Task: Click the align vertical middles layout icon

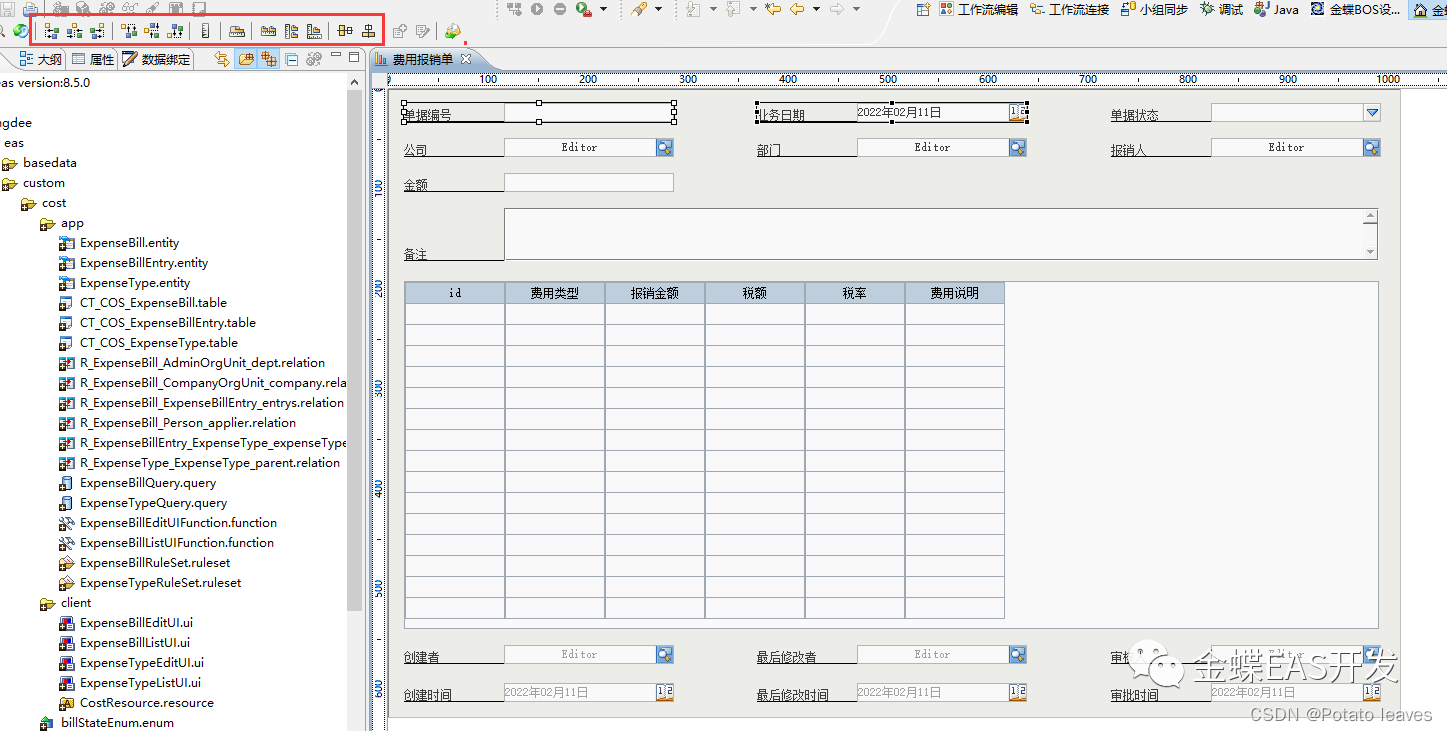Action: tap(152, 31)
